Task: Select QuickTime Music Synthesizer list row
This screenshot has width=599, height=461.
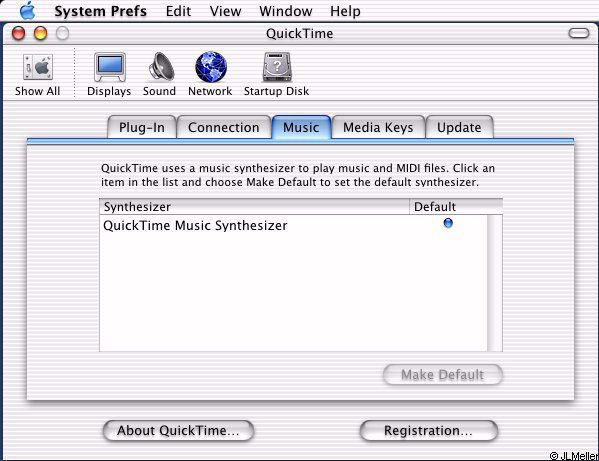Action: point(293,225)
